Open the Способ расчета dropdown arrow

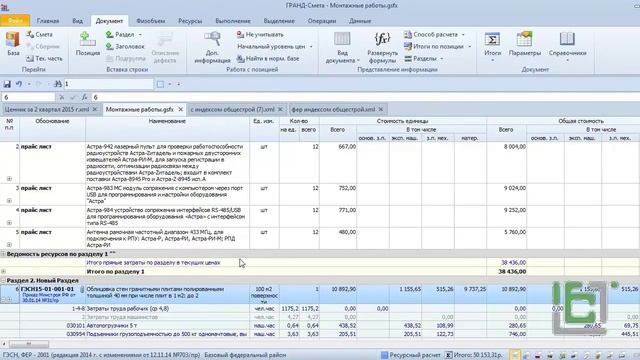pos(463,35)
